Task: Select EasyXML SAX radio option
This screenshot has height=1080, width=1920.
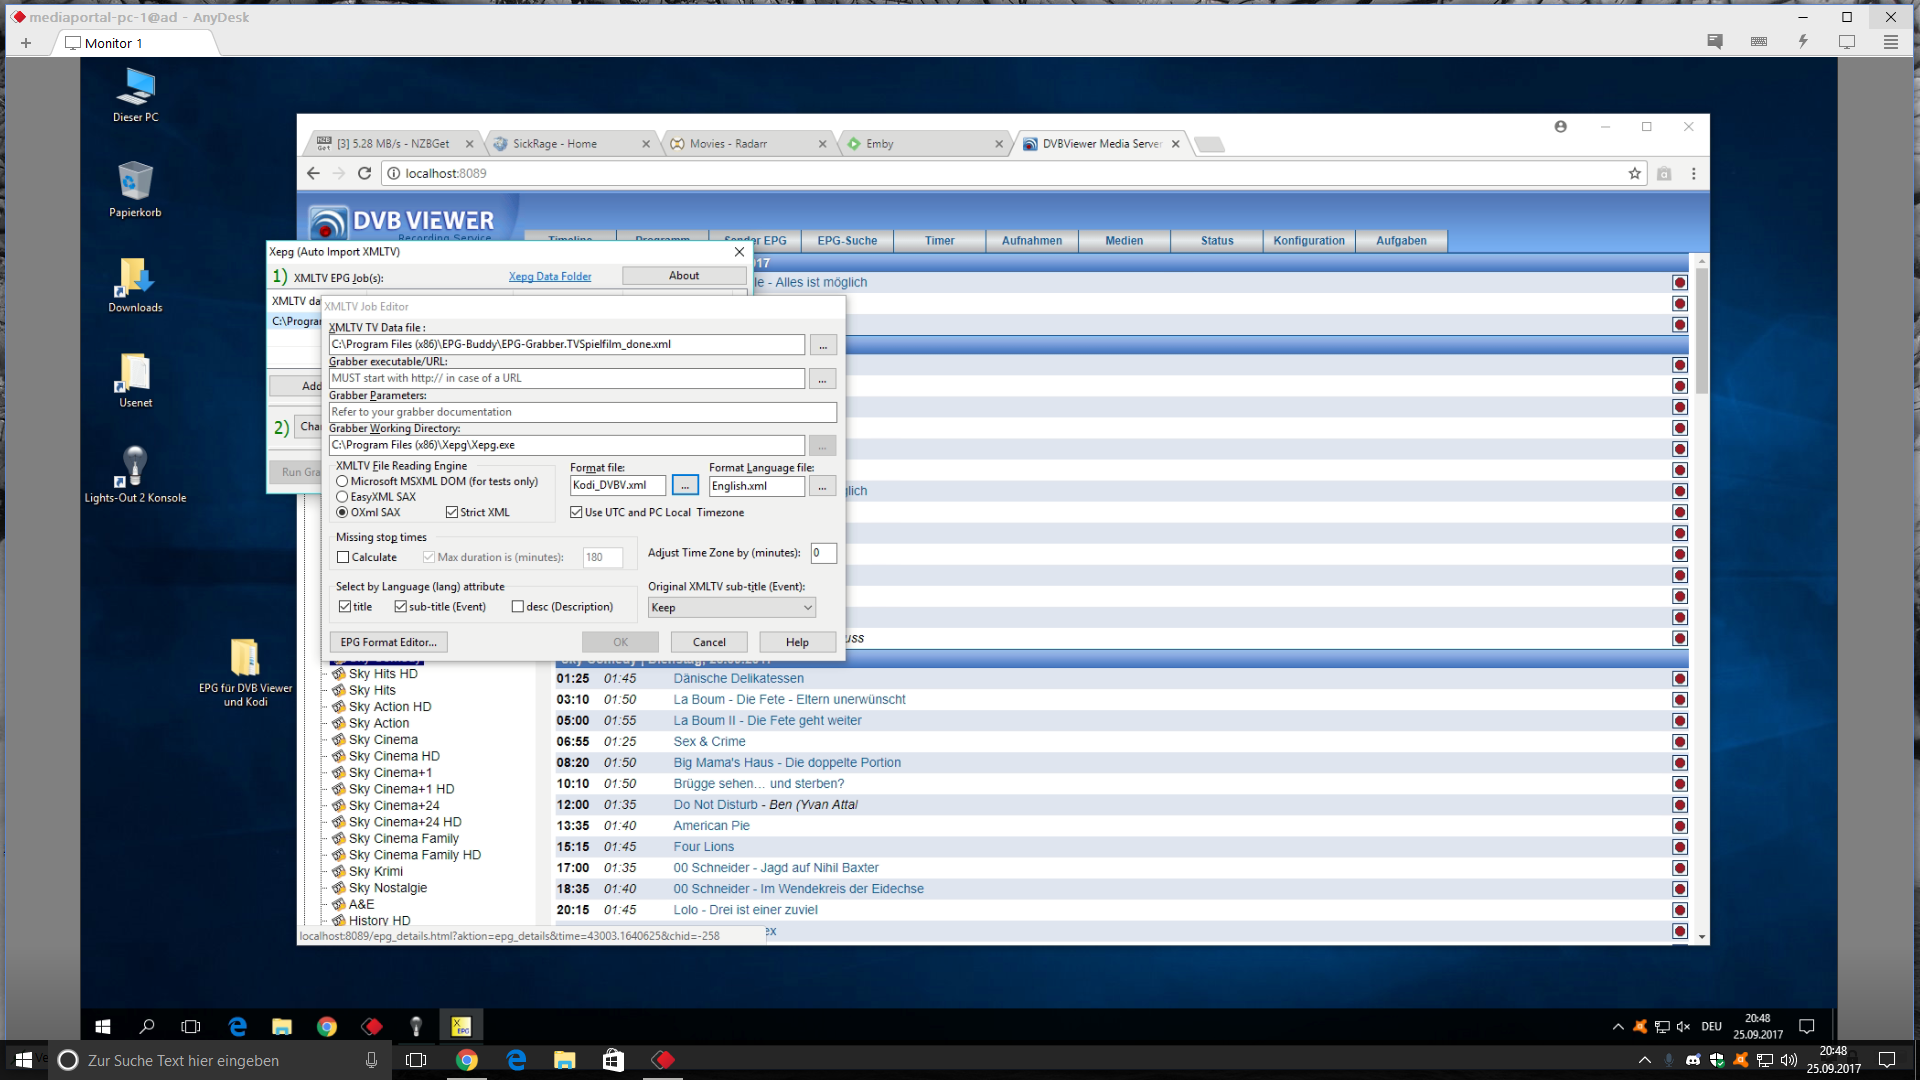Action: 342,497
